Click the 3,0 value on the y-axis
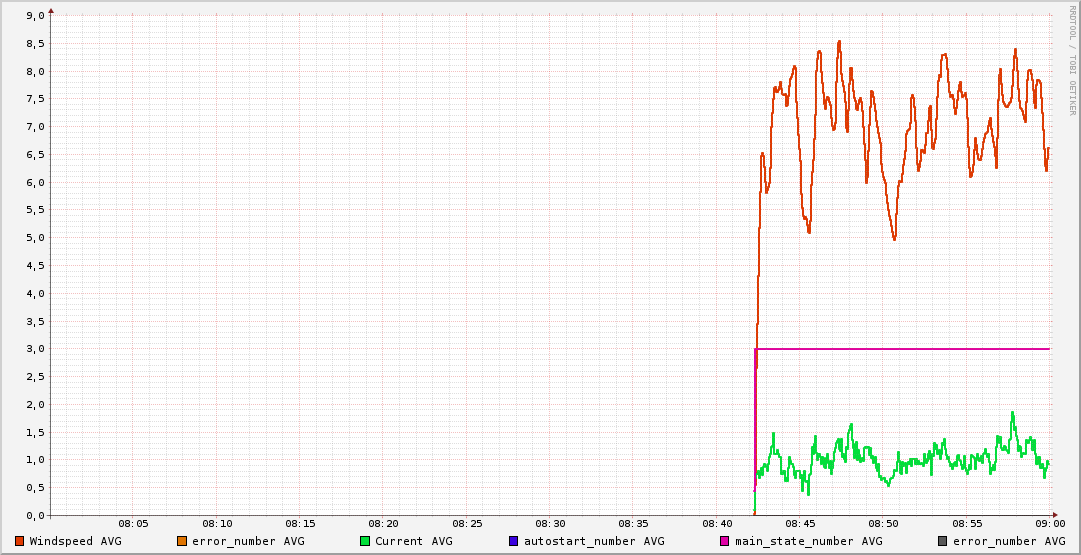The image size is (1081, 555). pyautogui.click(x=34, y=349)
